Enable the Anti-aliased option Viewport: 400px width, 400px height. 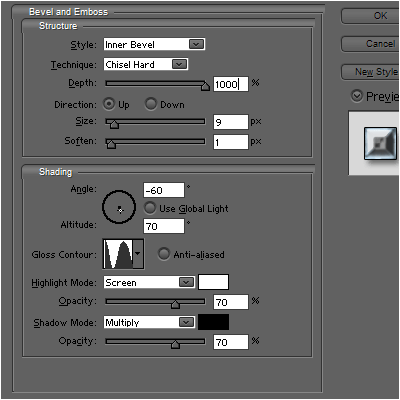(x=163, y=254)
